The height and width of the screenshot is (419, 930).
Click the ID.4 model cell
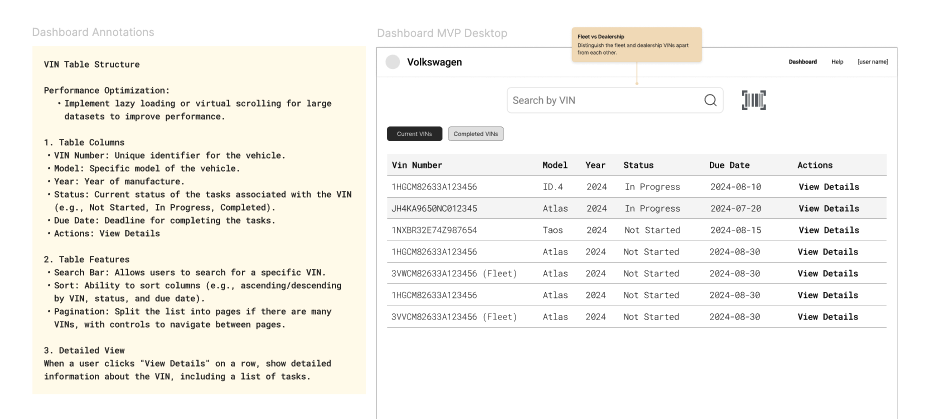[x=553, y=187]
